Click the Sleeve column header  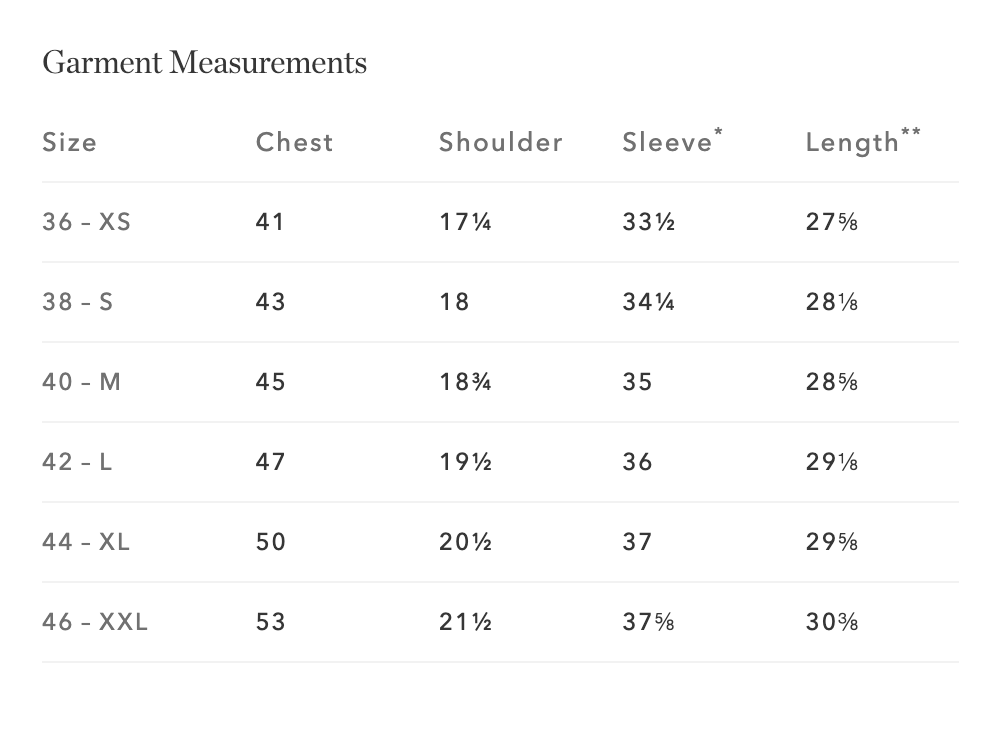click(672, 141)
